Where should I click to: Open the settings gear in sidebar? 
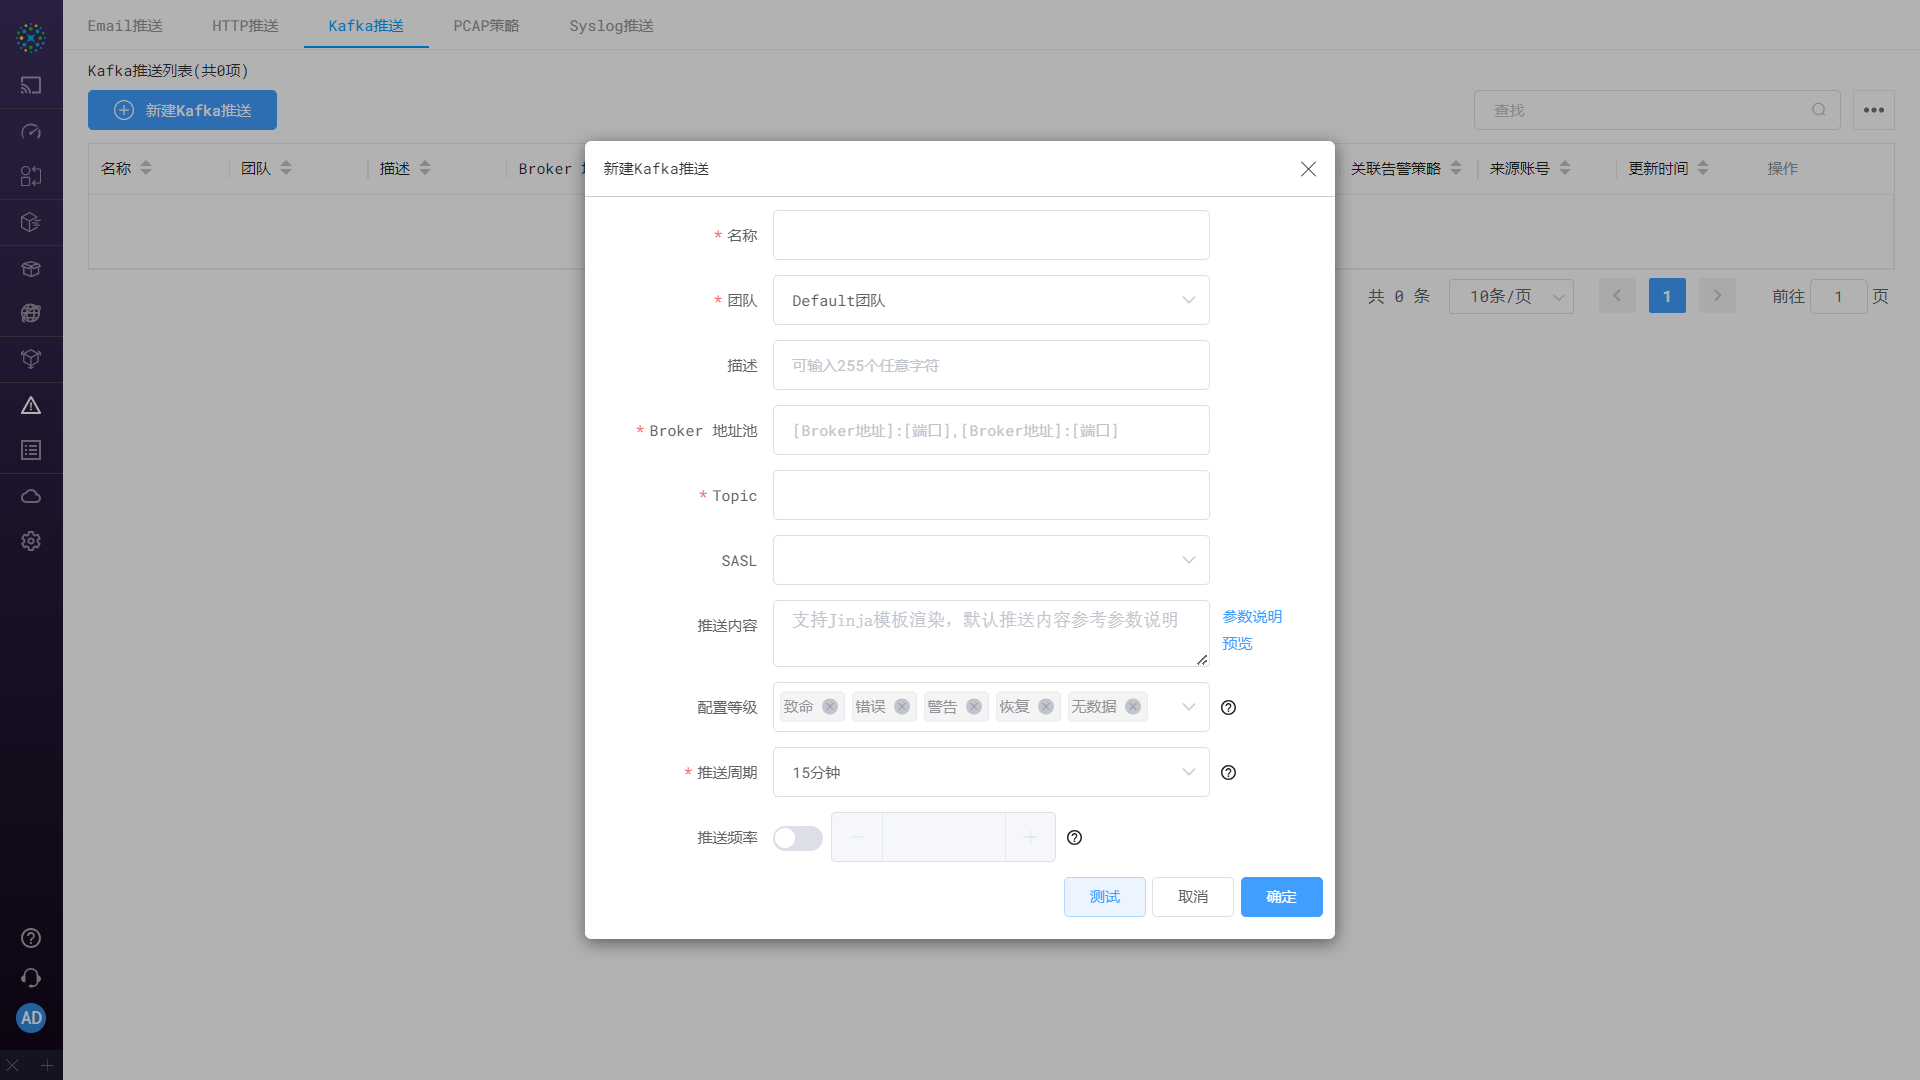[31, 541]
